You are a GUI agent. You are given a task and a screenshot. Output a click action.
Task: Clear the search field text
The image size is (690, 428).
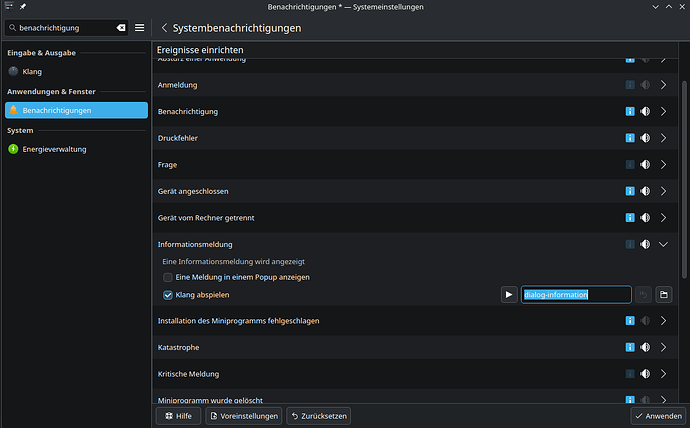point(120,28)
